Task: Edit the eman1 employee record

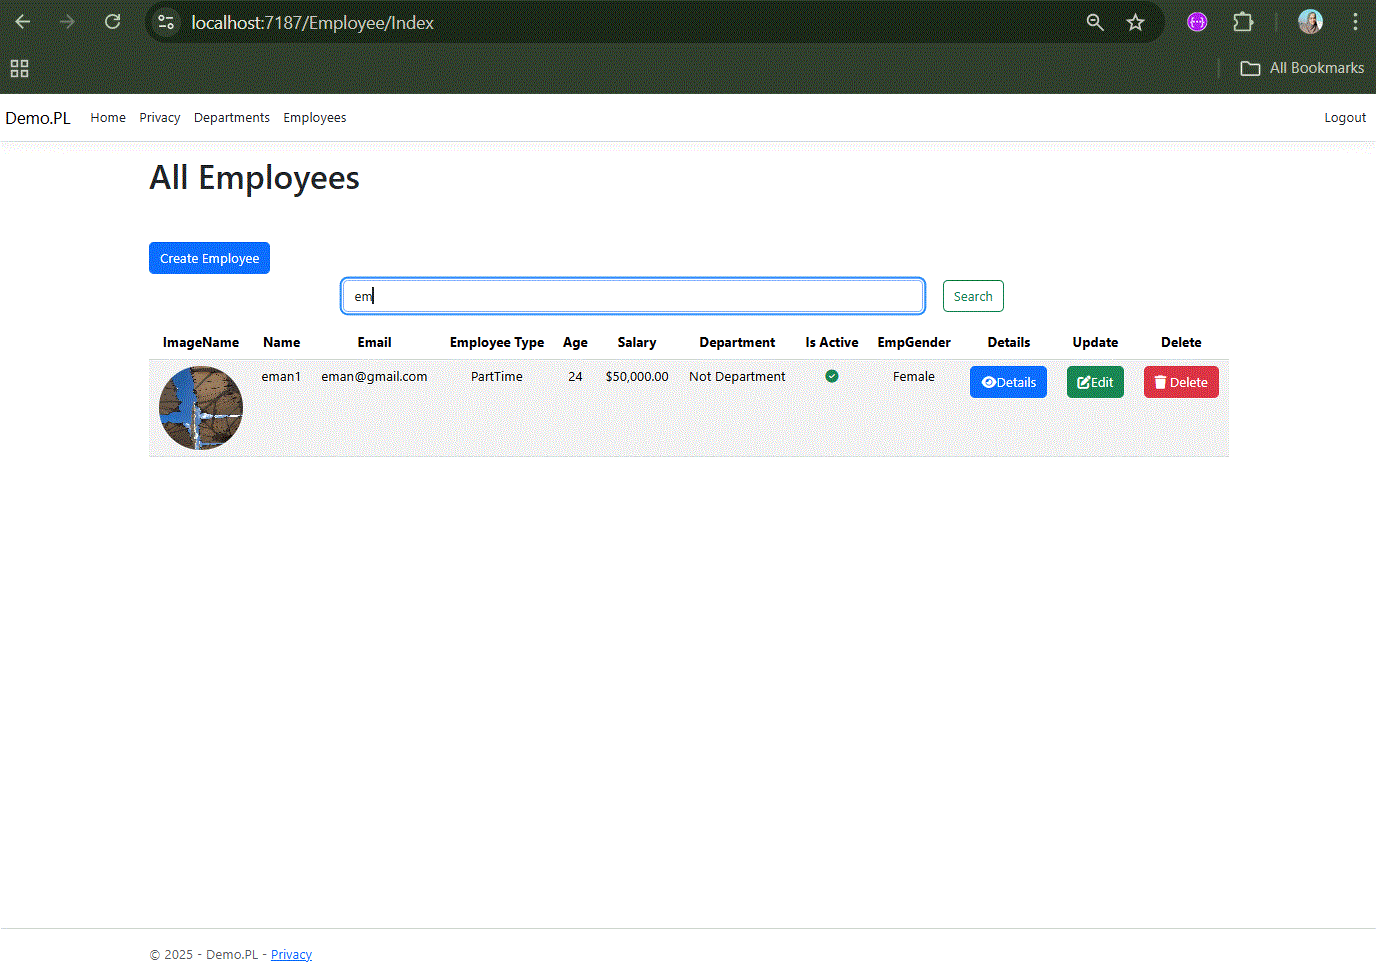Action: point(1095,382)
